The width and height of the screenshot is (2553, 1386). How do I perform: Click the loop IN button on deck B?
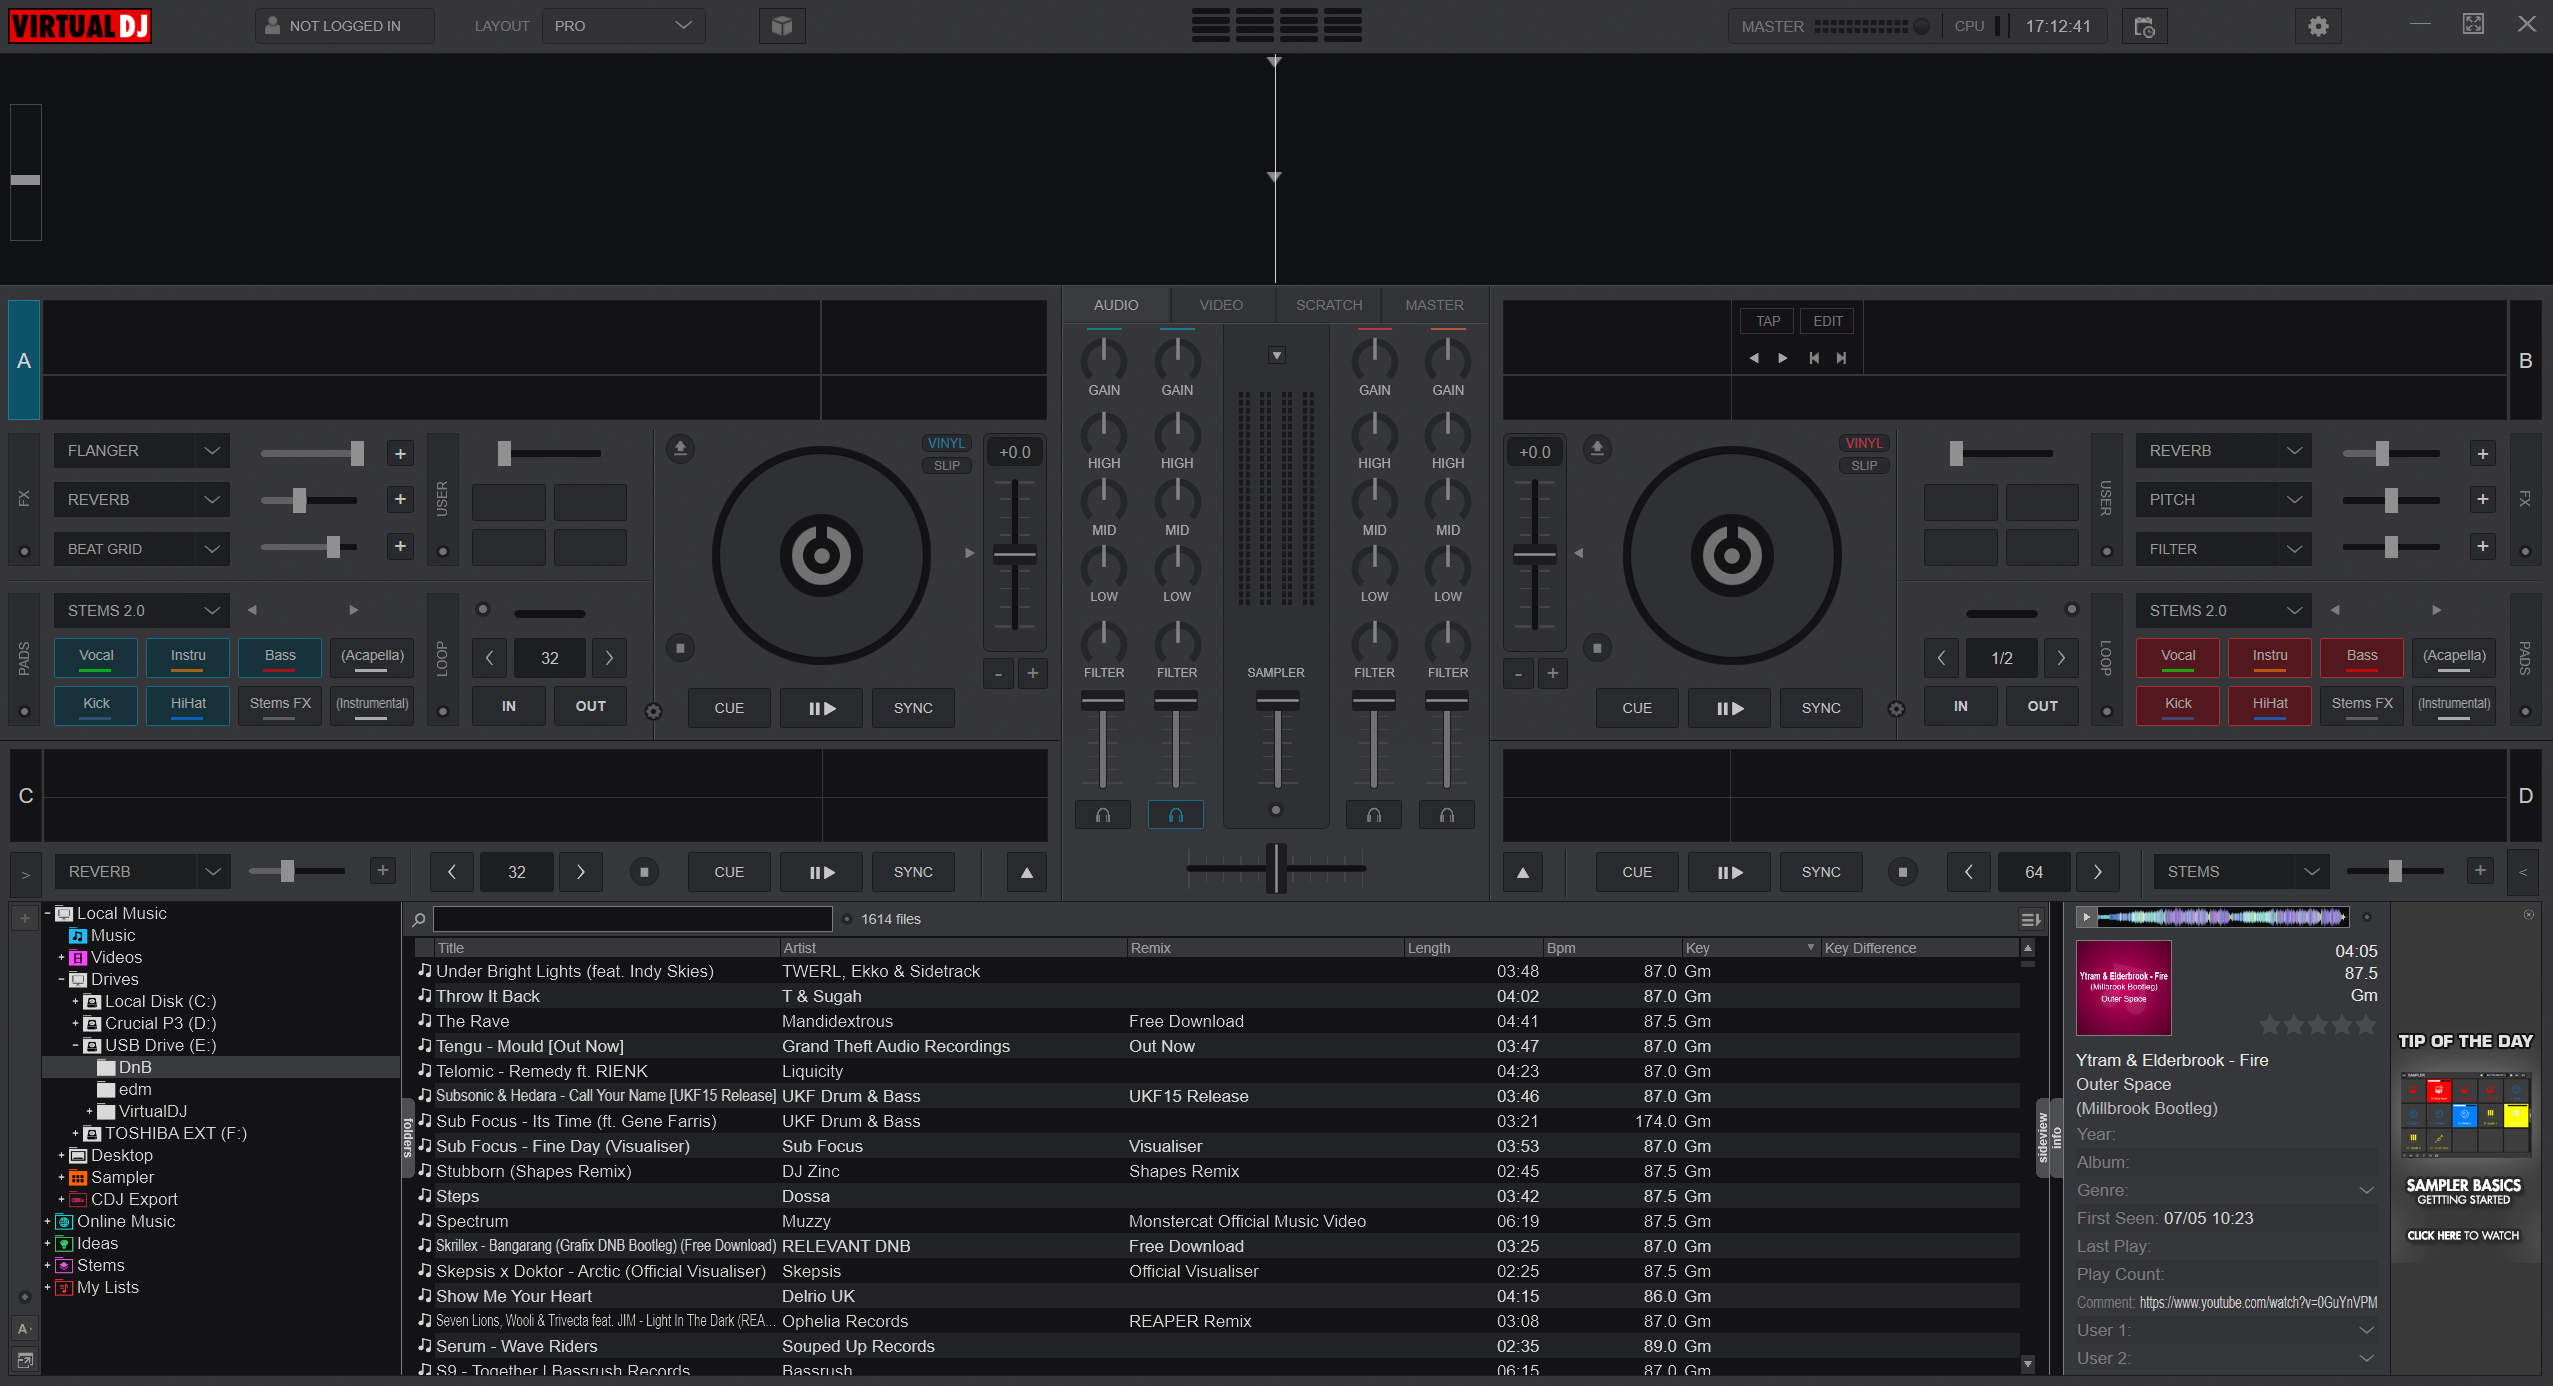click(1960, 706)
